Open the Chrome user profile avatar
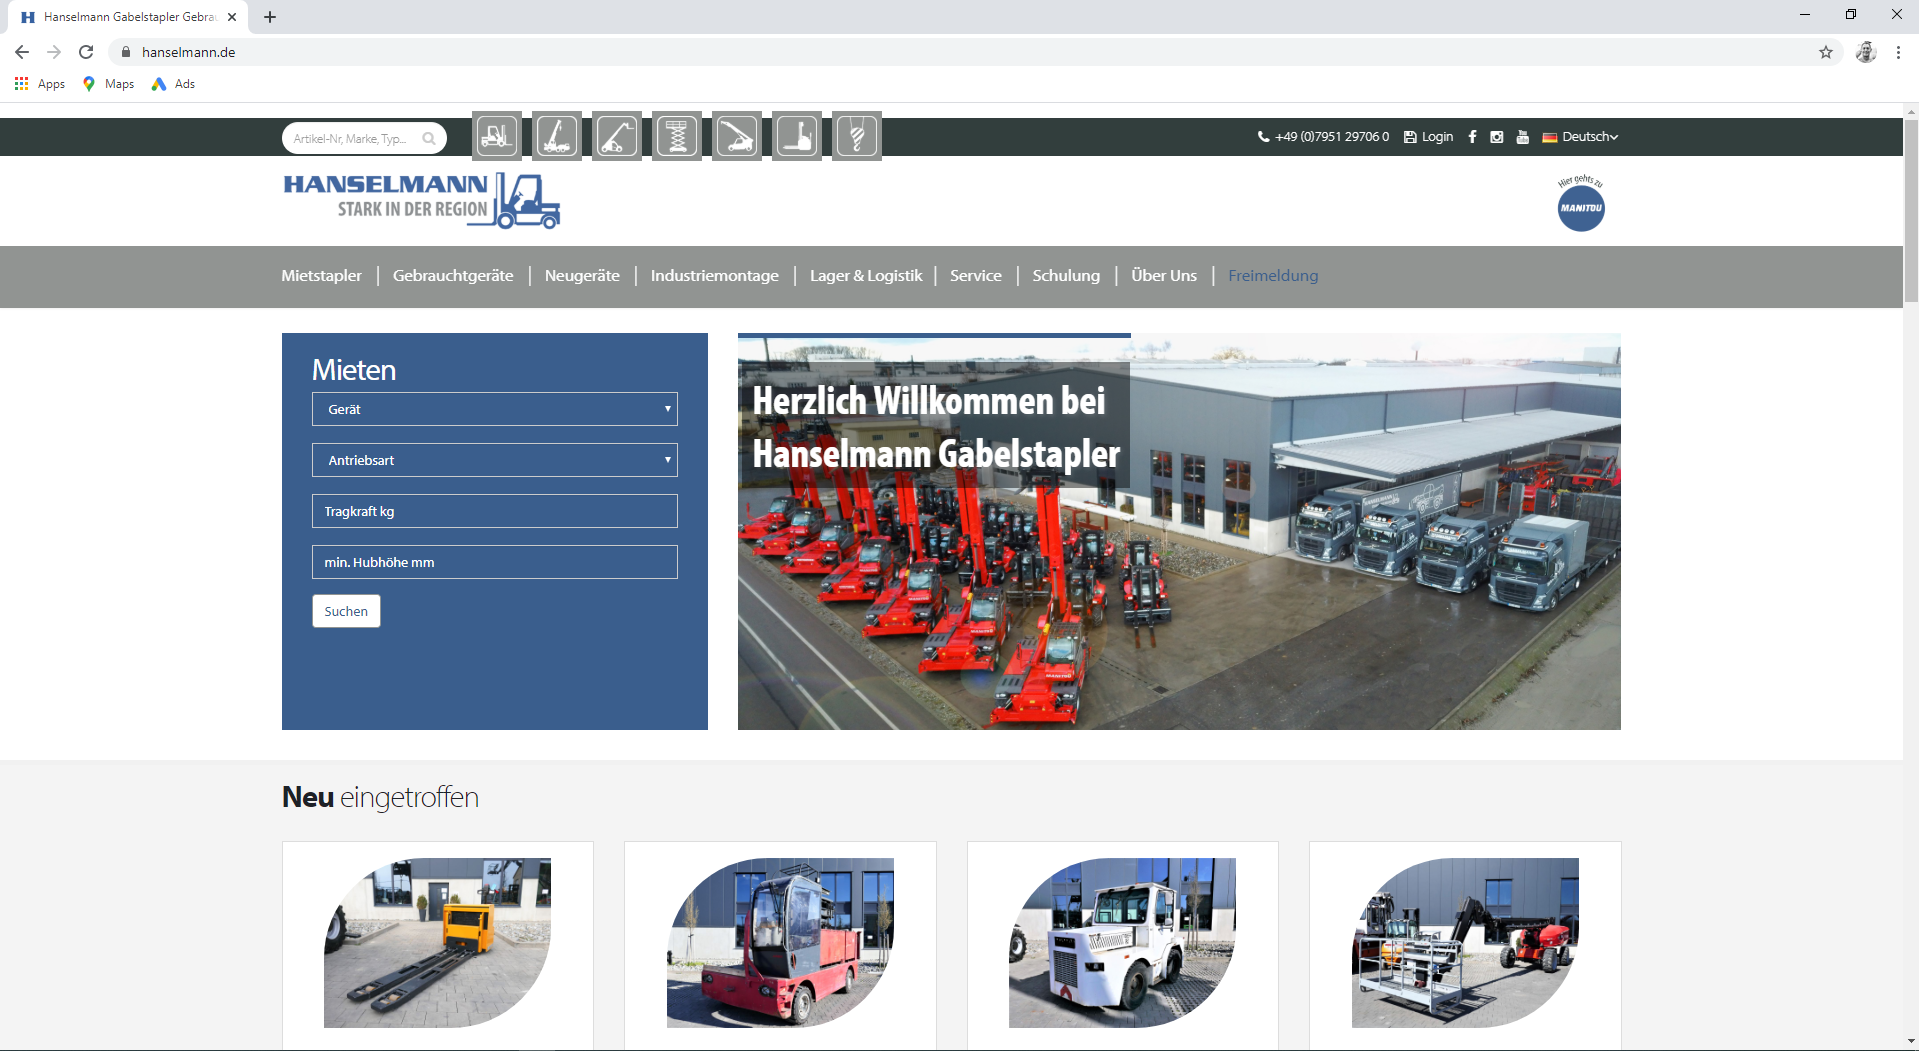Screen dimensions: 1919x1051 tap(1866, 52)
